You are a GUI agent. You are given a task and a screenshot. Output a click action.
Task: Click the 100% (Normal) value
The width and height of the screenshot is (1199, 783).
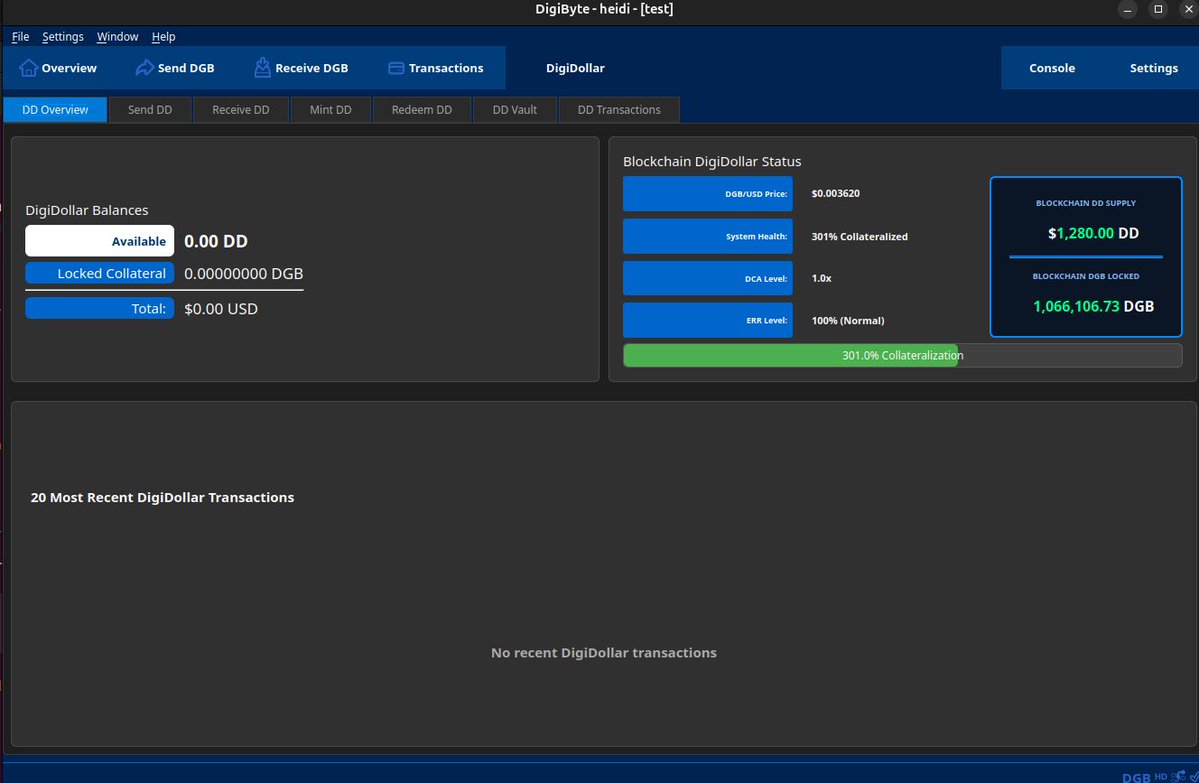point(847,320)
